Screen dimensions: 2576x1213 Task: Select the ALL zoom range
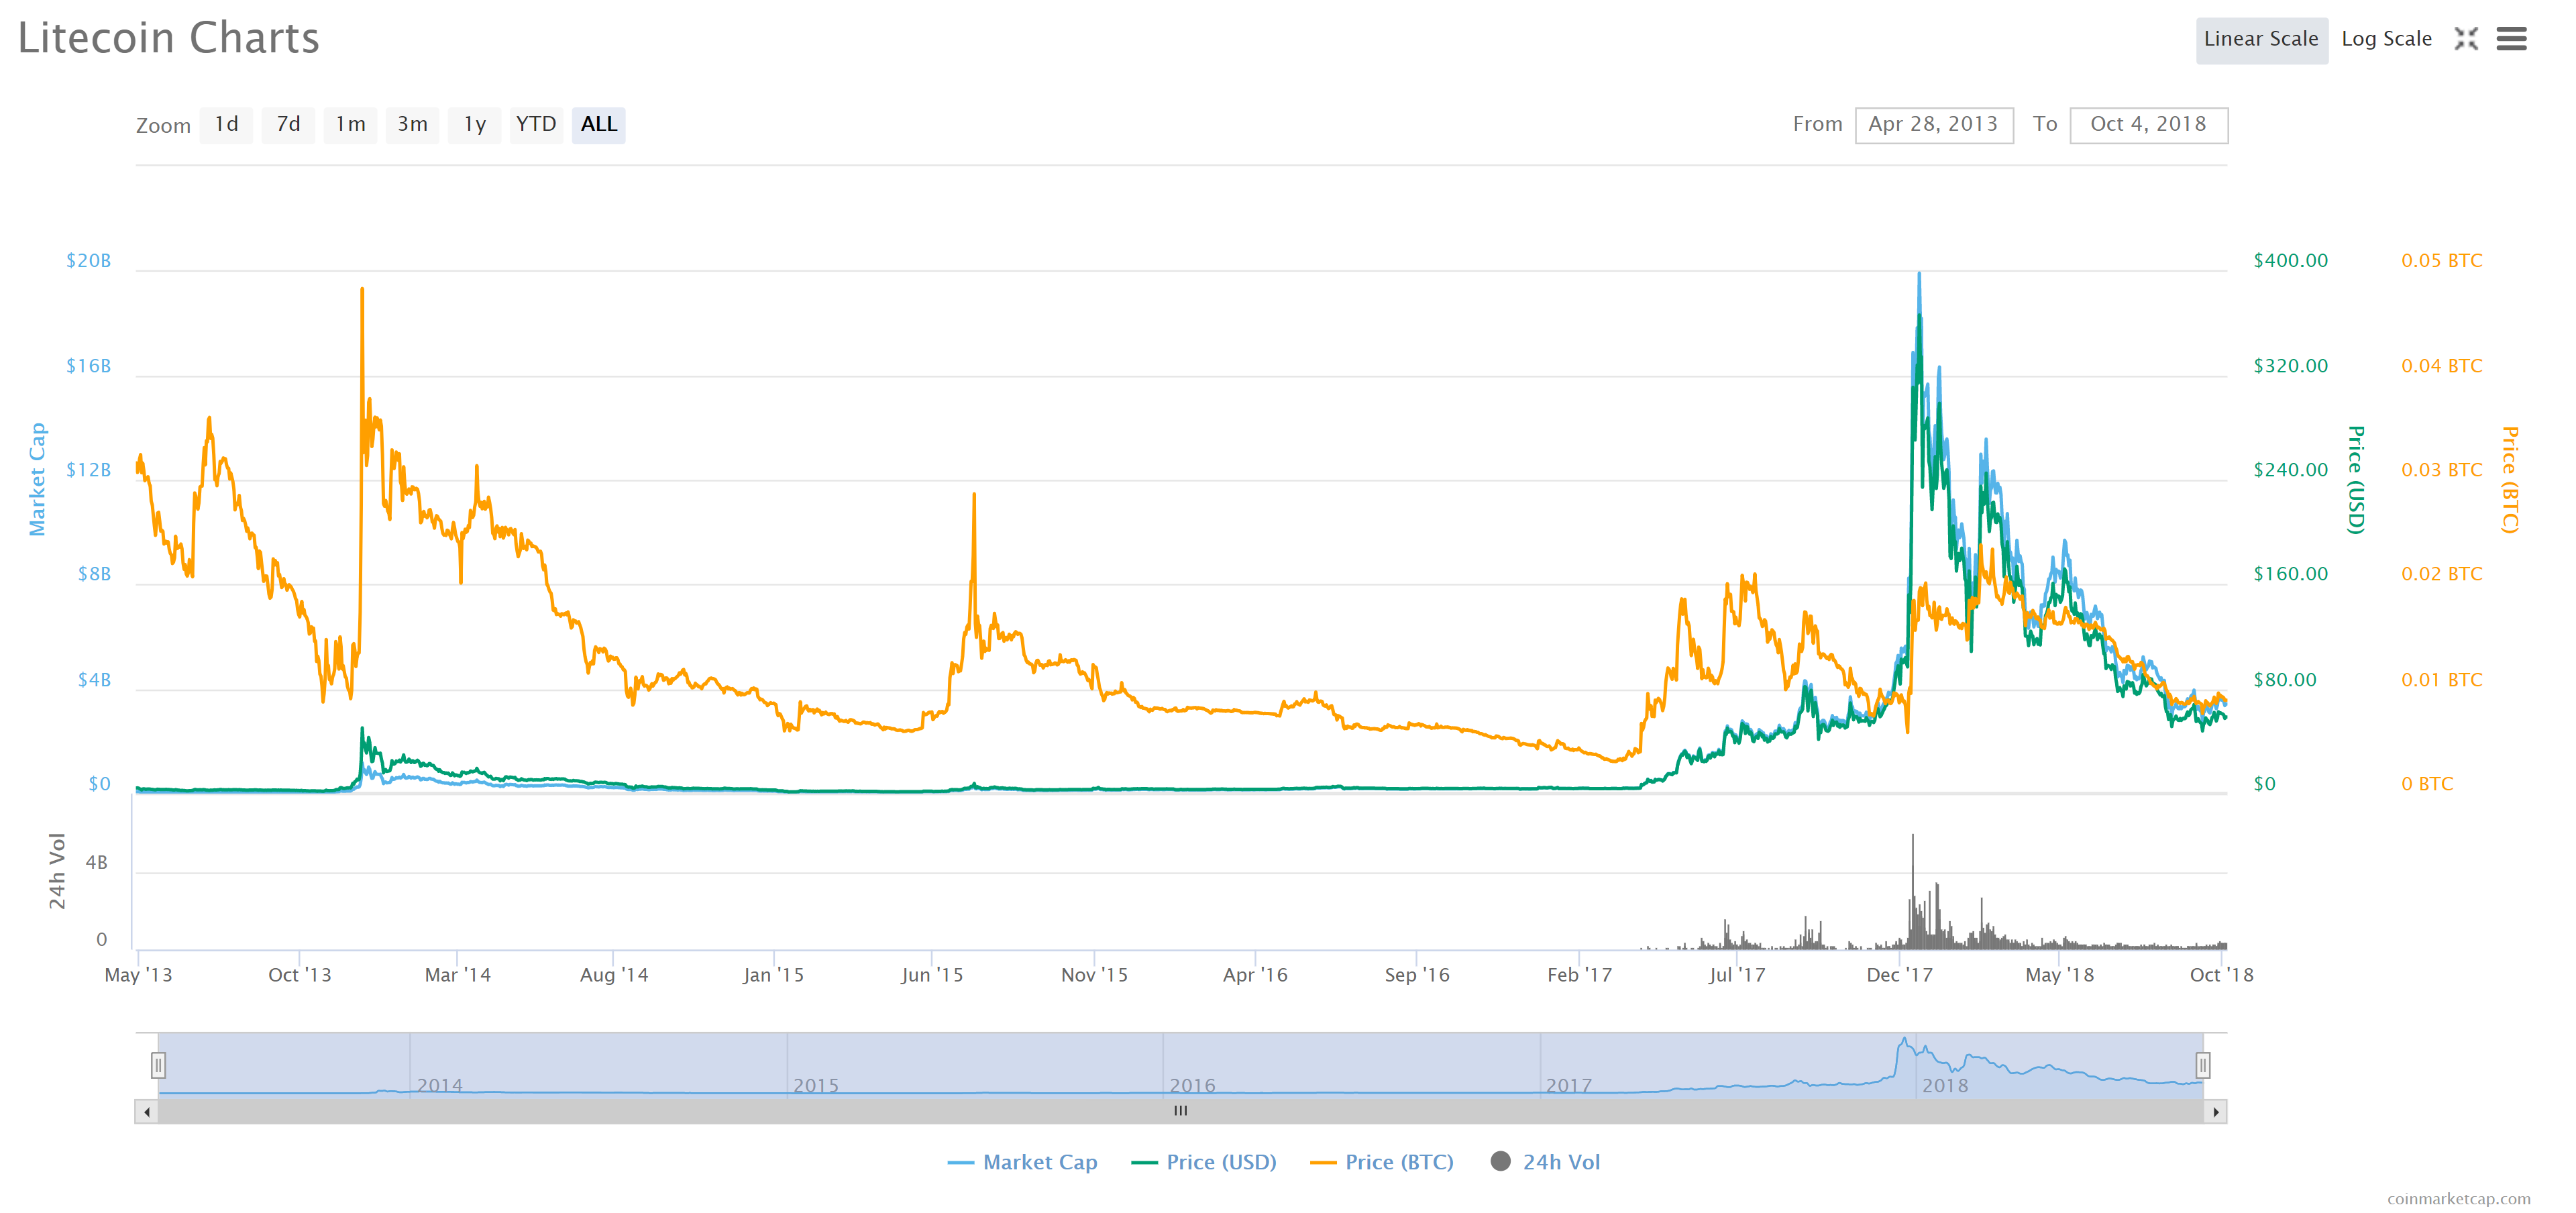pyautogui.click(x=598, y=125)
